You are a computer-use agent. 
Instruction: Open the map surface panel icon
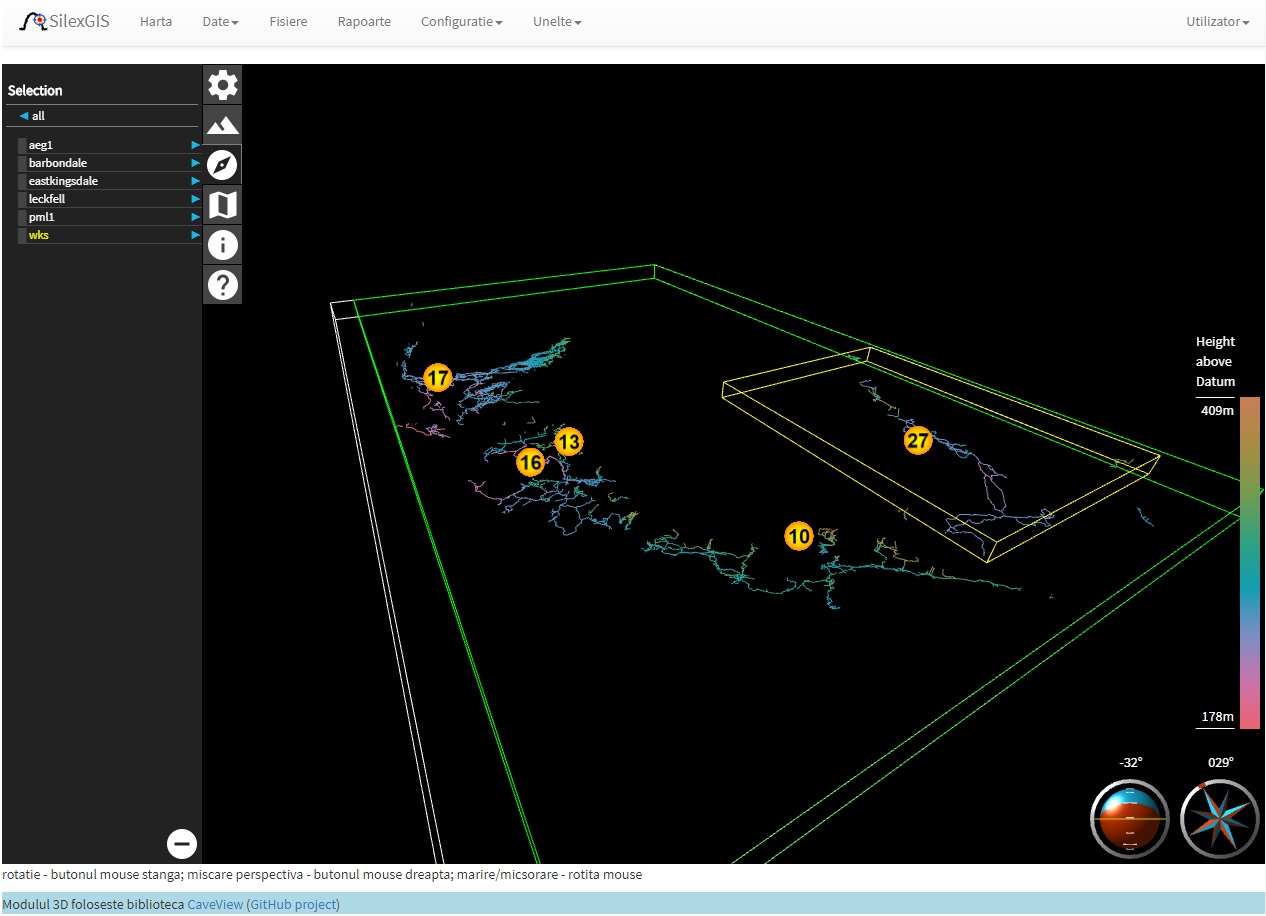222,205
